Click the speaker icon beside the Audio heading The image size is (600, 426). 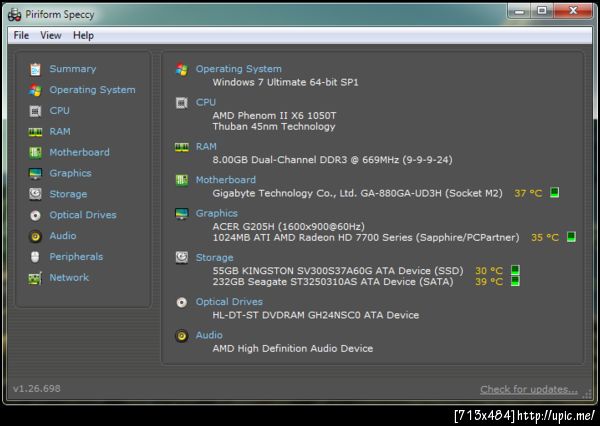pyautogui.click(x=182, y=336)
